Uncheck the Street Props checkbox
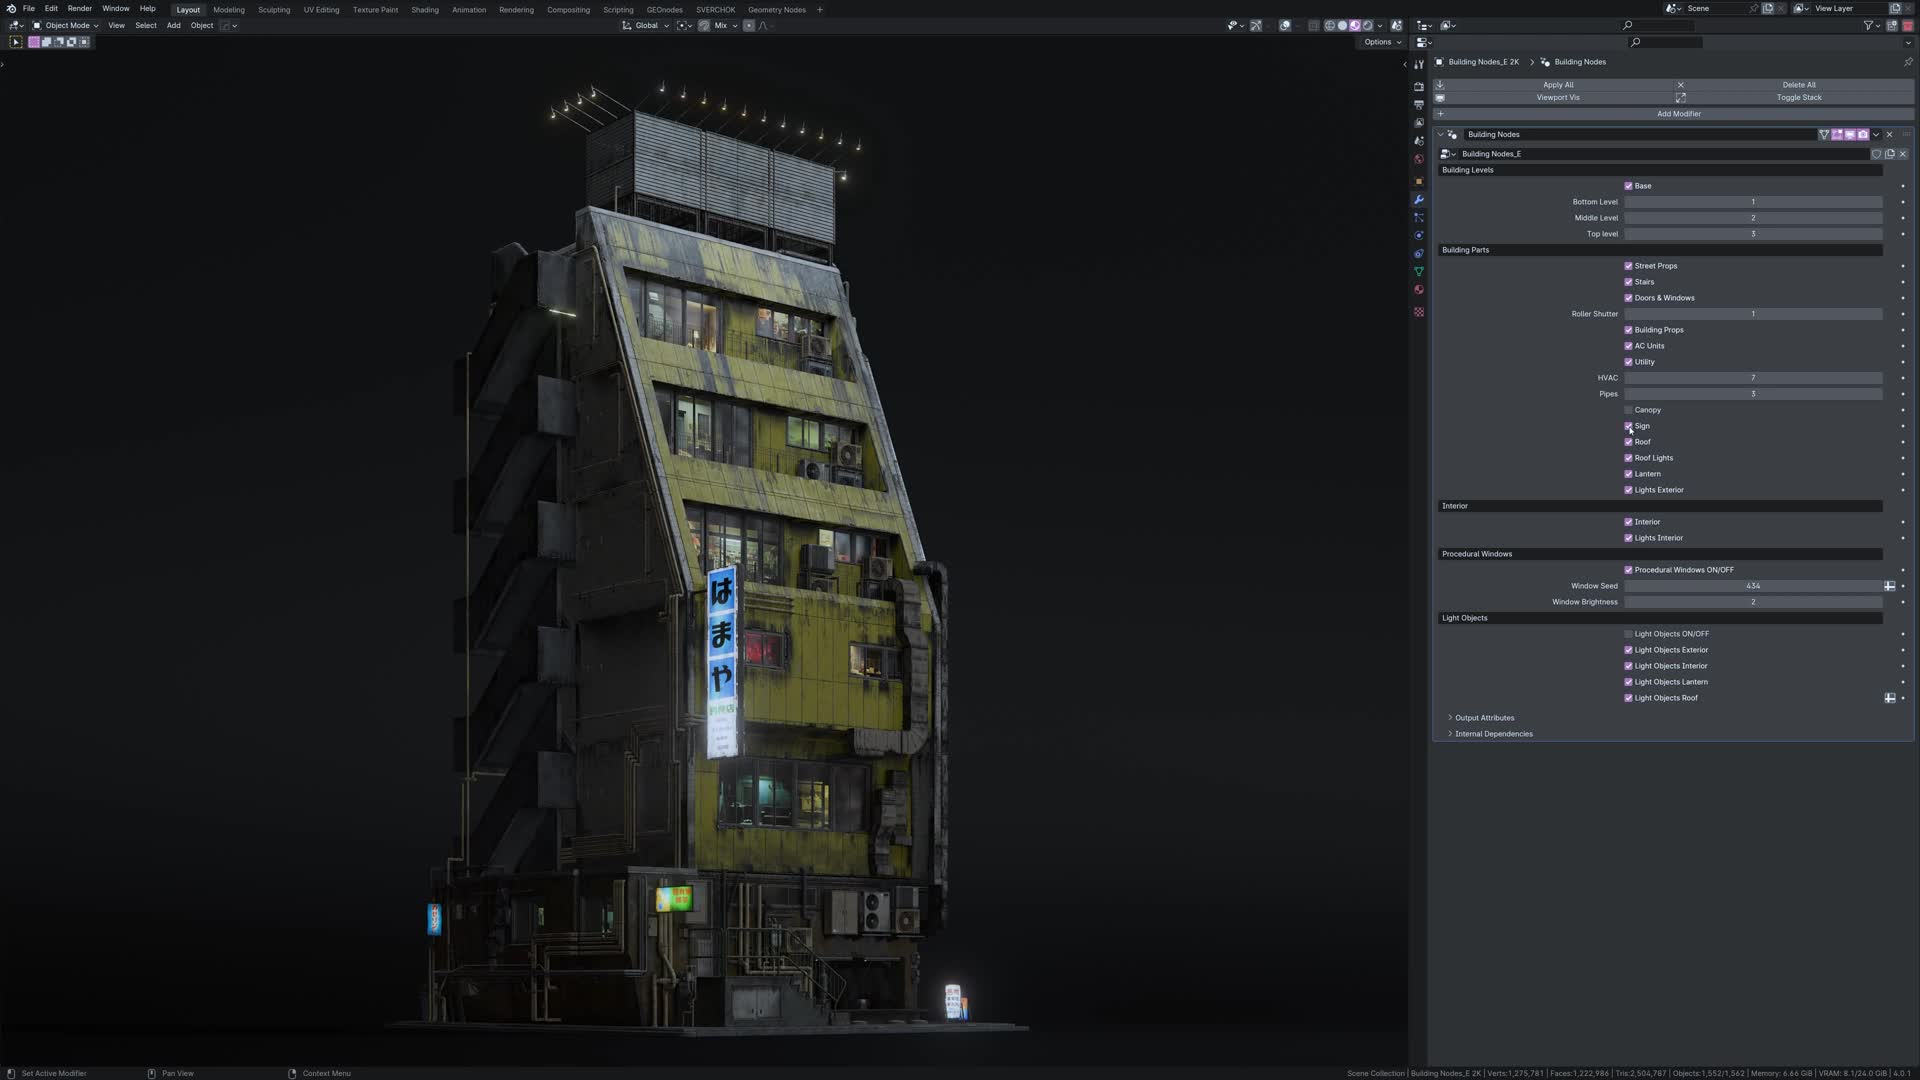Screen dimensions: 1920x1080 [1628, 266]
